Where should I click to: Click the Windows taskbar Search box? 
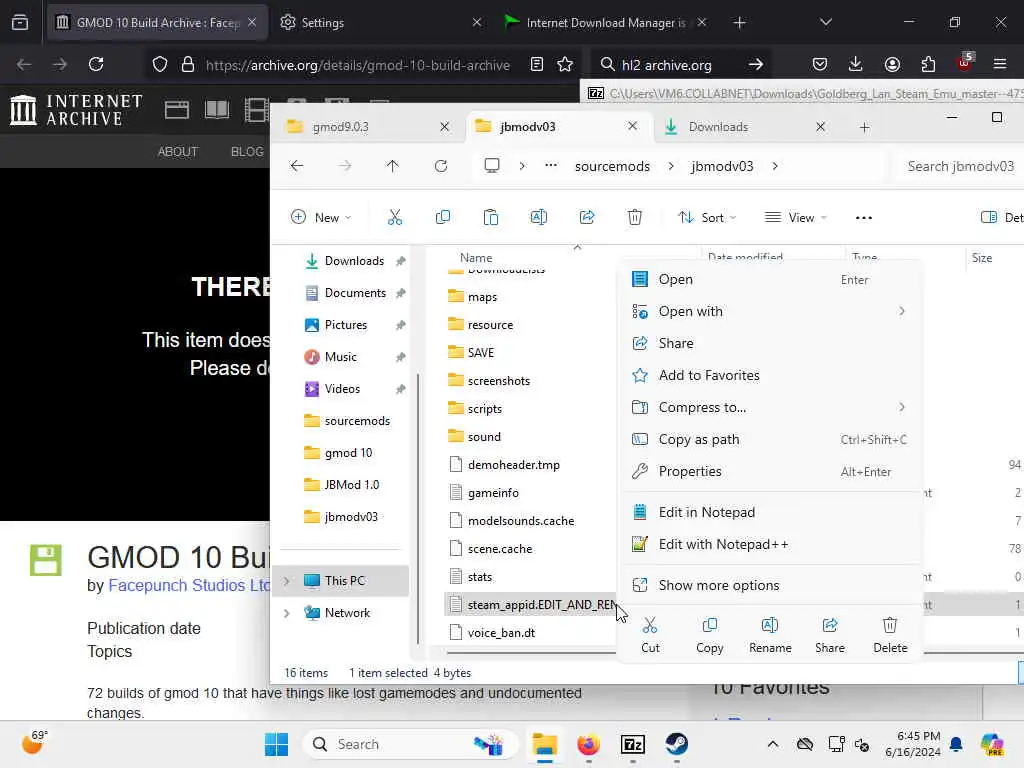tap(410, 744)
